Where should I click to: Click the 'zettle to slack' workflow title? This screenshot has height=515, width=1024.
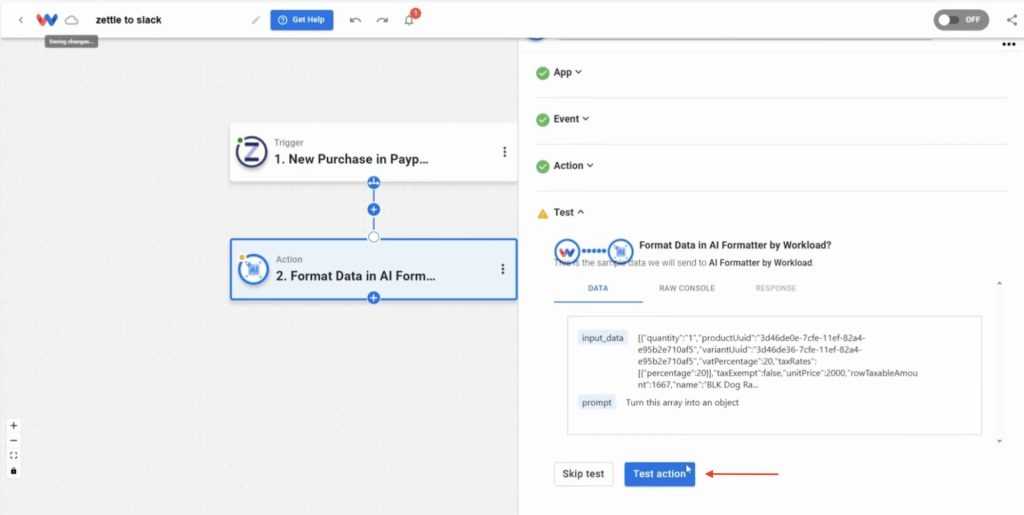point(129,20)
